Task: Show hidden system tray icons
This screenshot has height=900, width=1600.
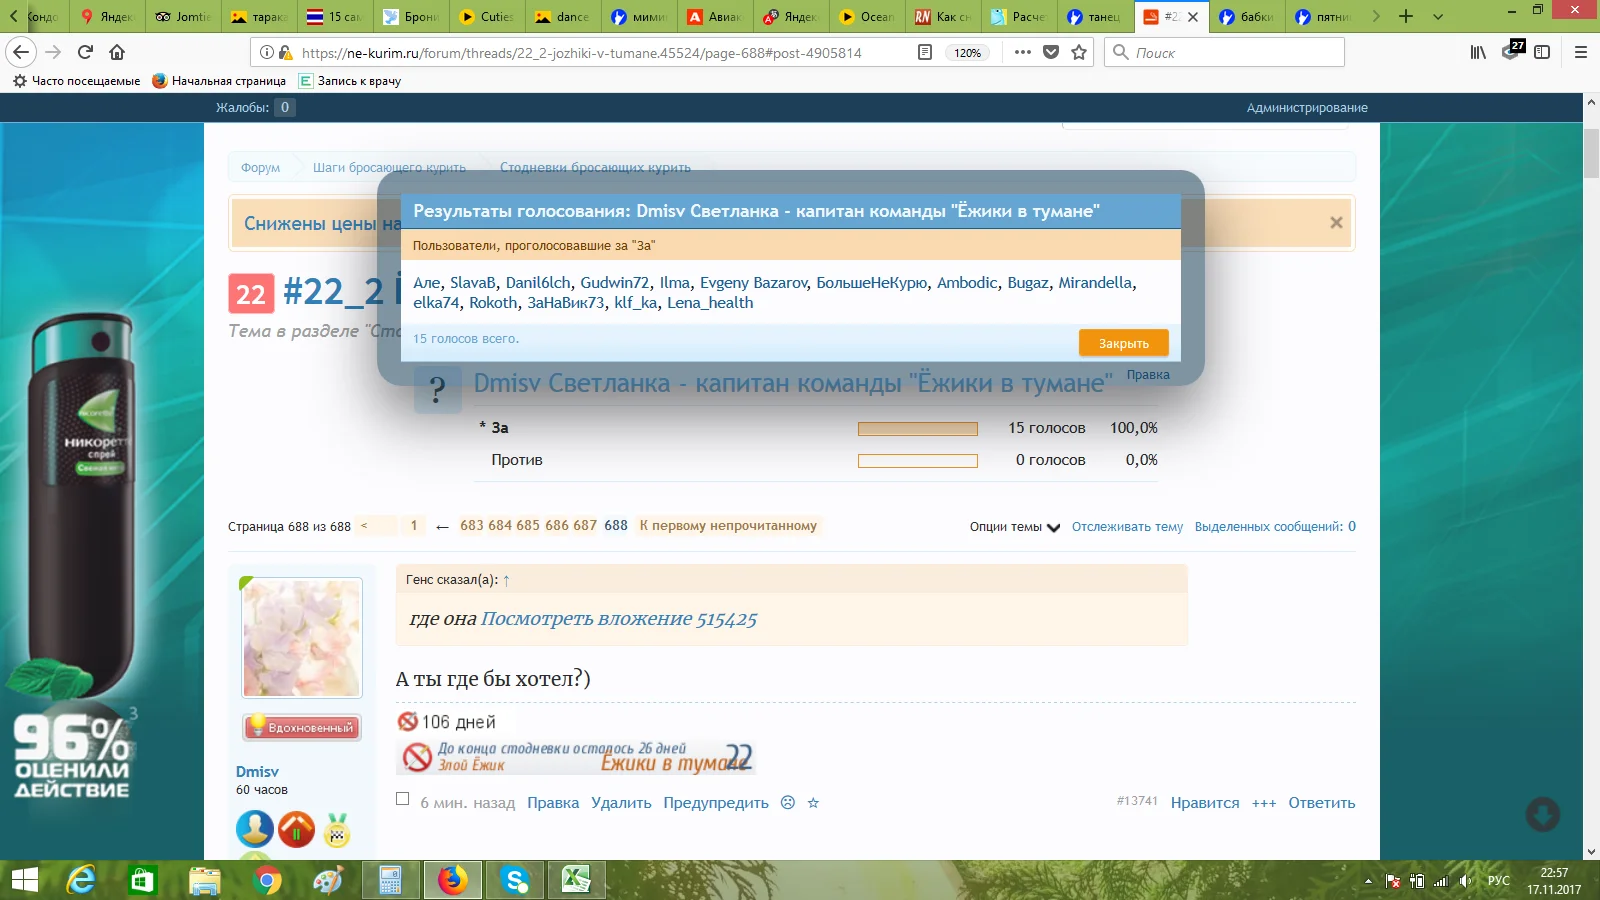Action: [1368, 881]
